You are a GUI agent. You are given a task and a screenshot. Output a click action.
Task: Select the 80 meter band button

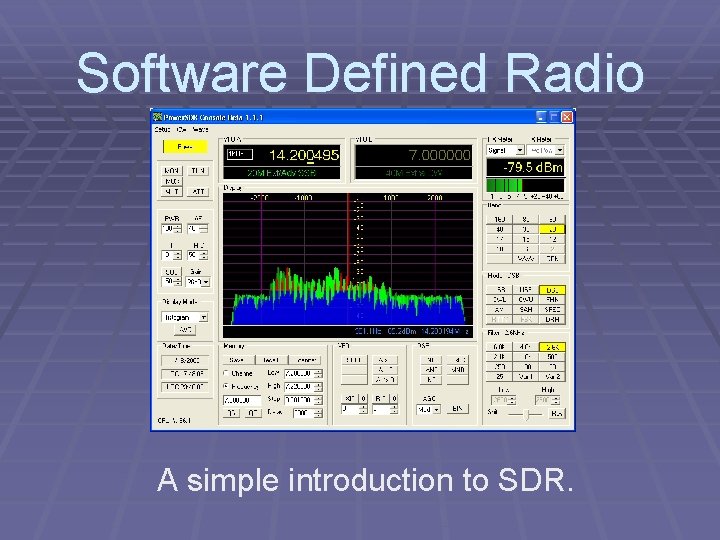pos(526,219)
